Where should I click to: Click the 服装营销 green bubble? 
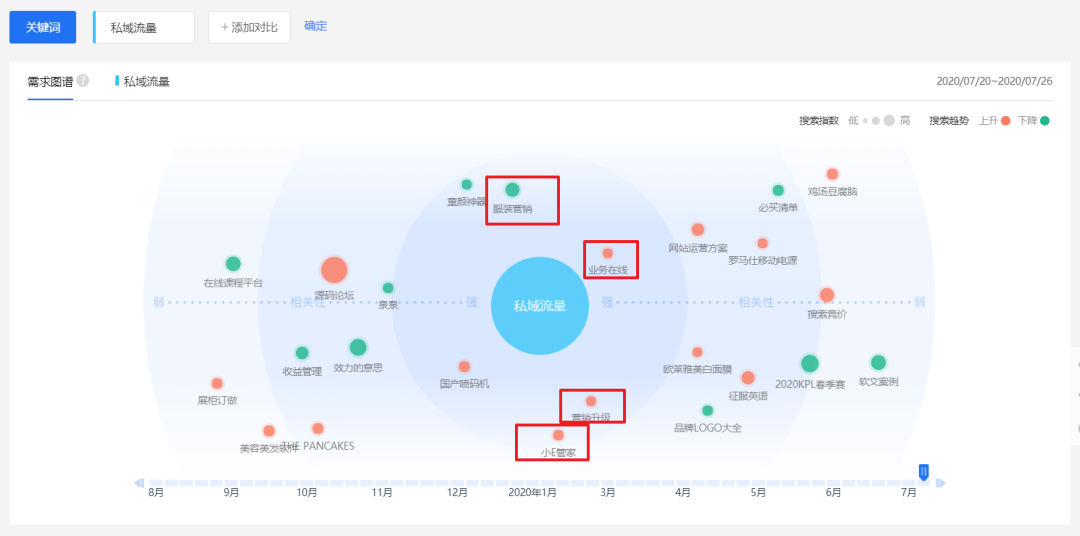512,189
